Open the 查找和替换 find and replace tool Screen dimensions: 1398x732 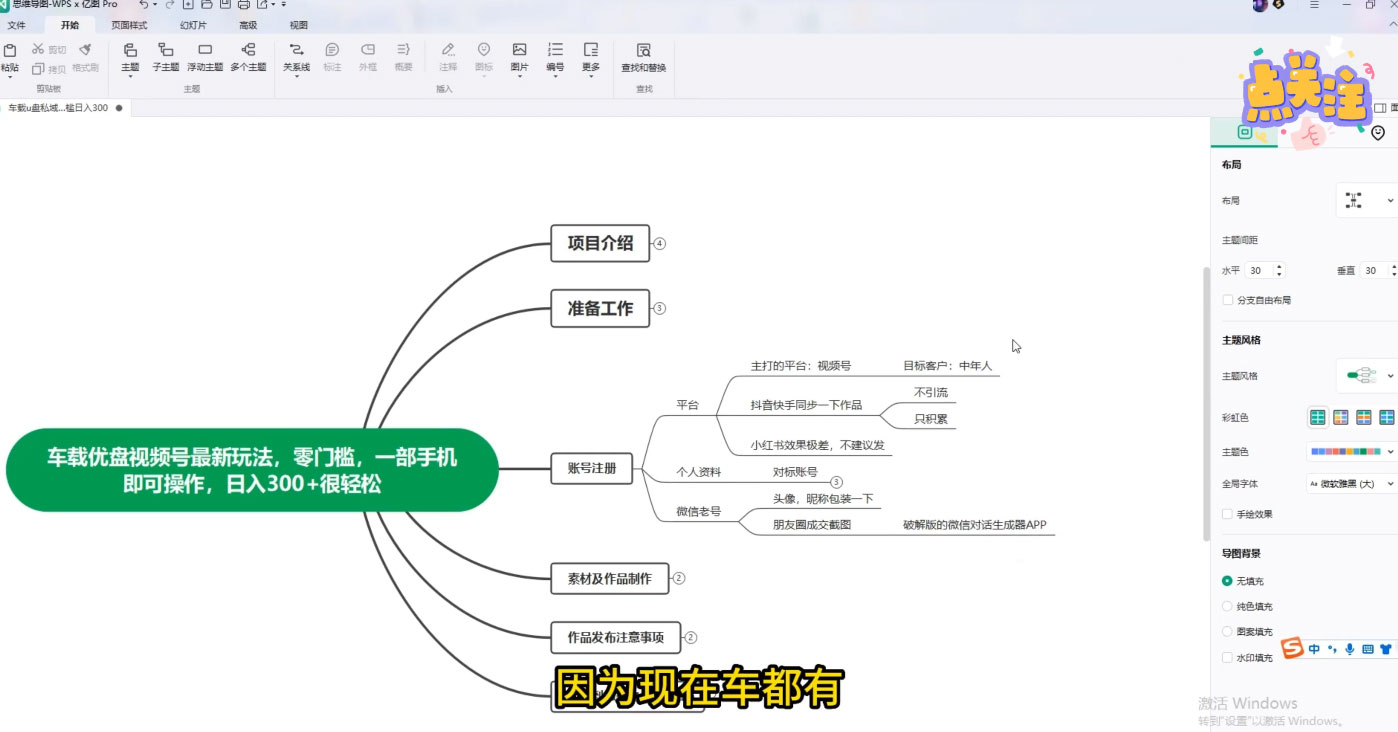(x=642, y=55)
